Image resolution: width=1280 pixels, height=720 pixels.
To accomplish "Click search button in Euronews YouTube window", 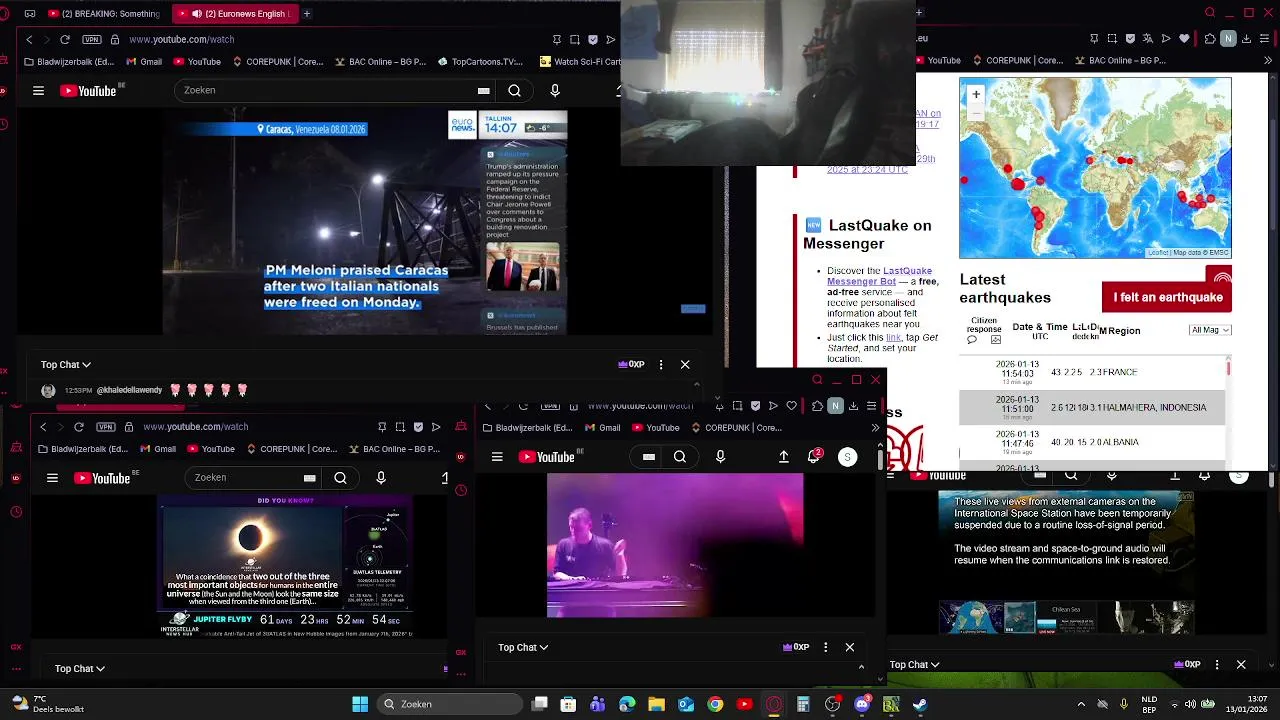I will click(514, 90).
